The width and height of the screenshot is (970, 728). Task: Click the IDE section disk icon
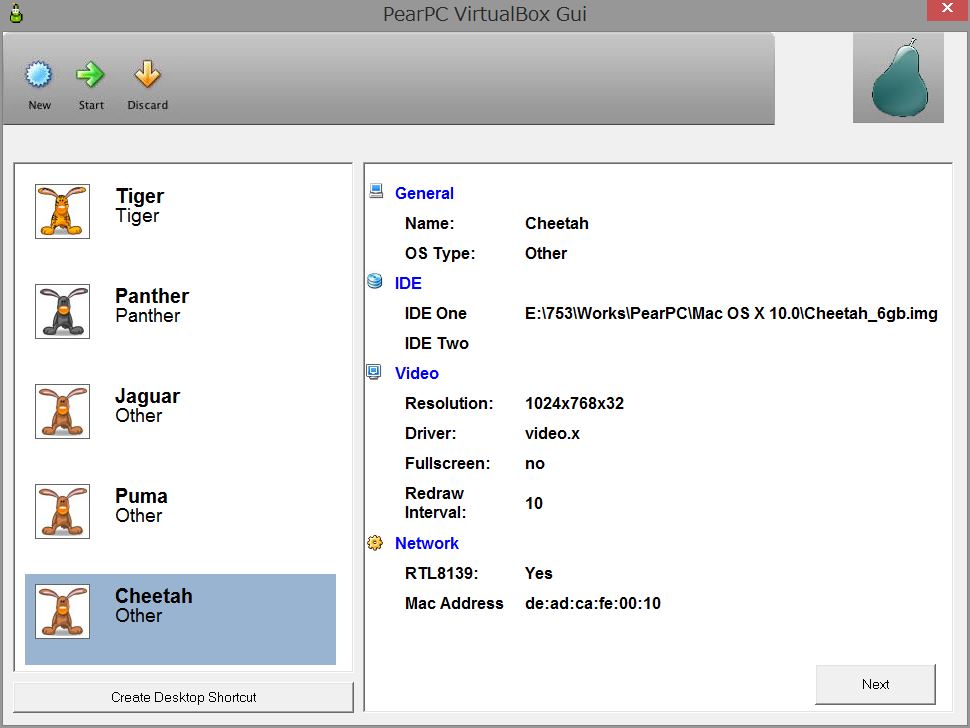(x=375, y=281)
